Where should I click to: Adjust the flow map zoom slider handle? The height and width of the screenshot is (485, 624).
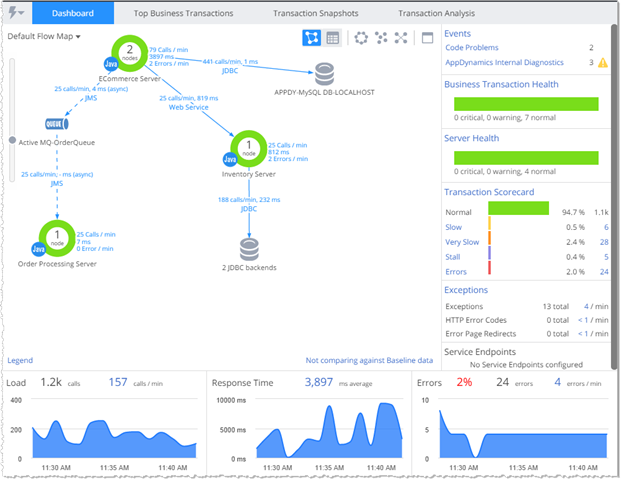pos(12,140)
